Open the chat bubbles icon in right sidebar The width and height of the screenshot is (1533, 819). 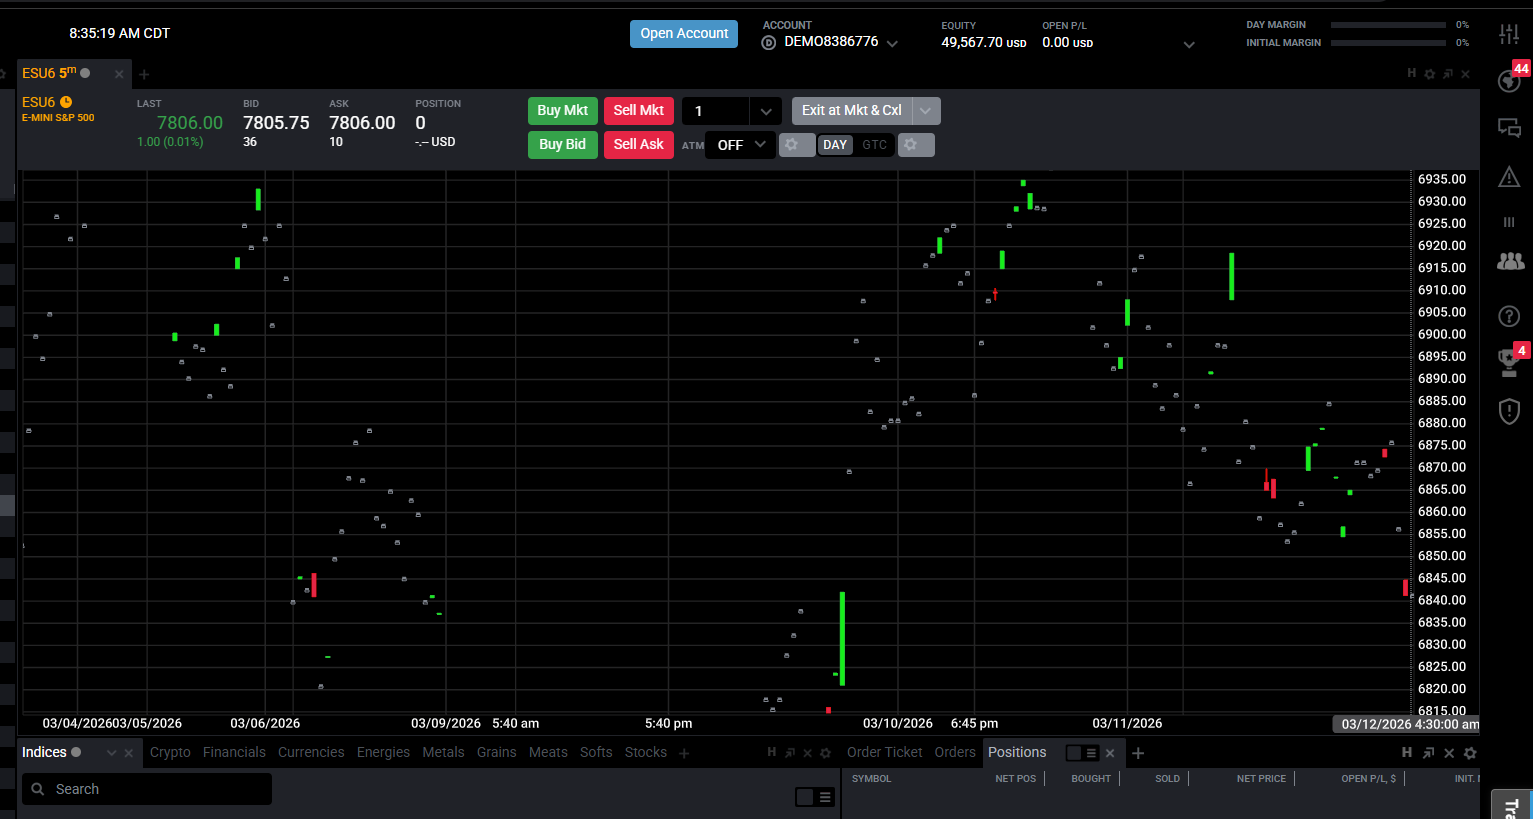click(1509, 128)
